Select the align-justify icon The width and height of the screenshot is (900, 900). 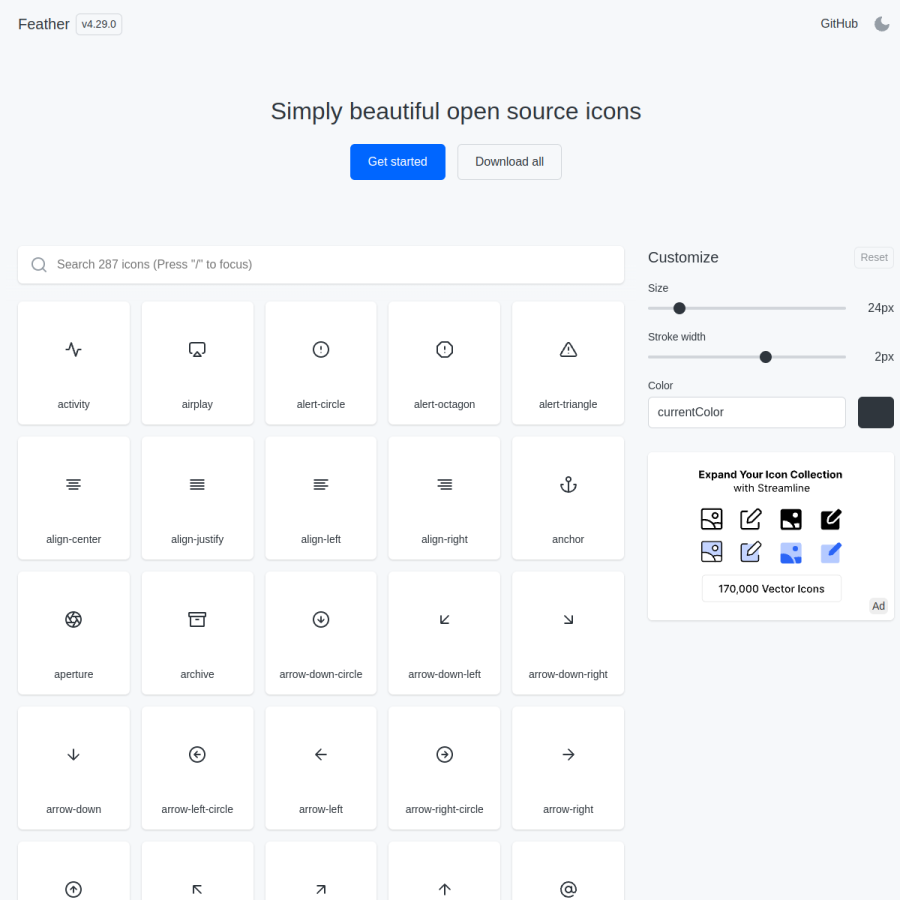[197, 498]
